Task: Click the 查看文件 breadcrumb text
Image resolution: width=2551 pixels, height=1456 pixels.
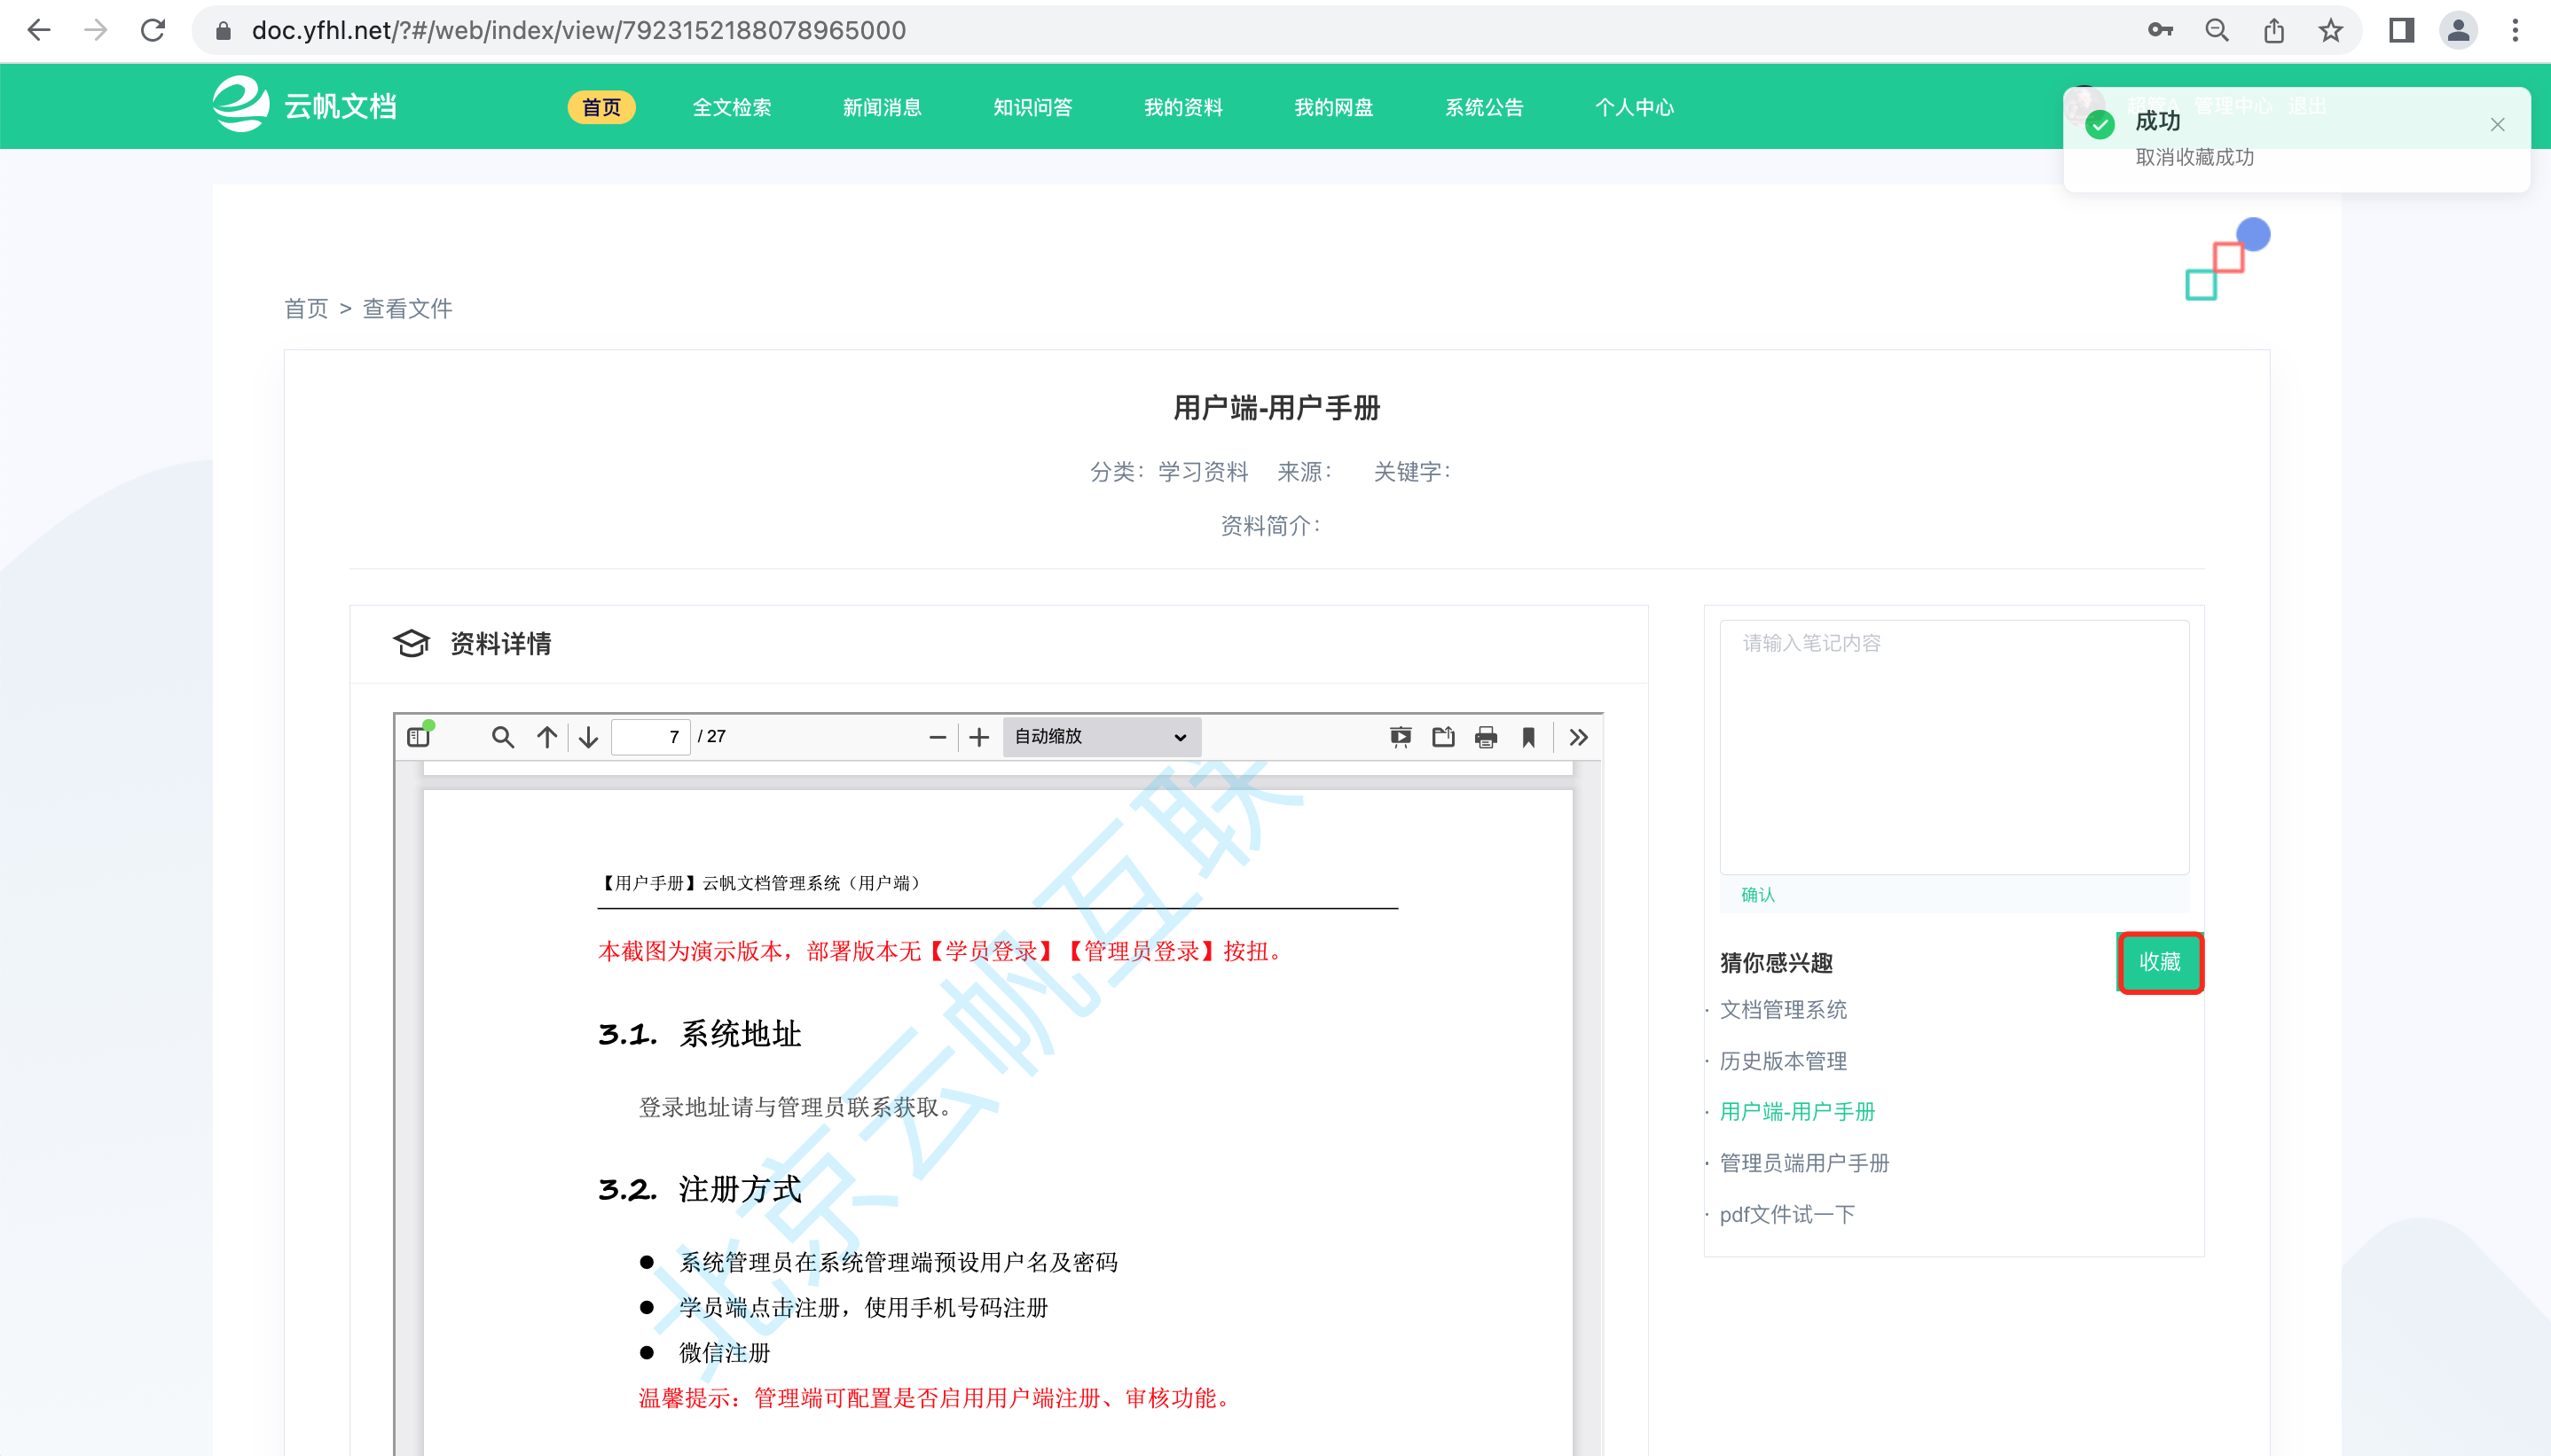Action: 407,308
